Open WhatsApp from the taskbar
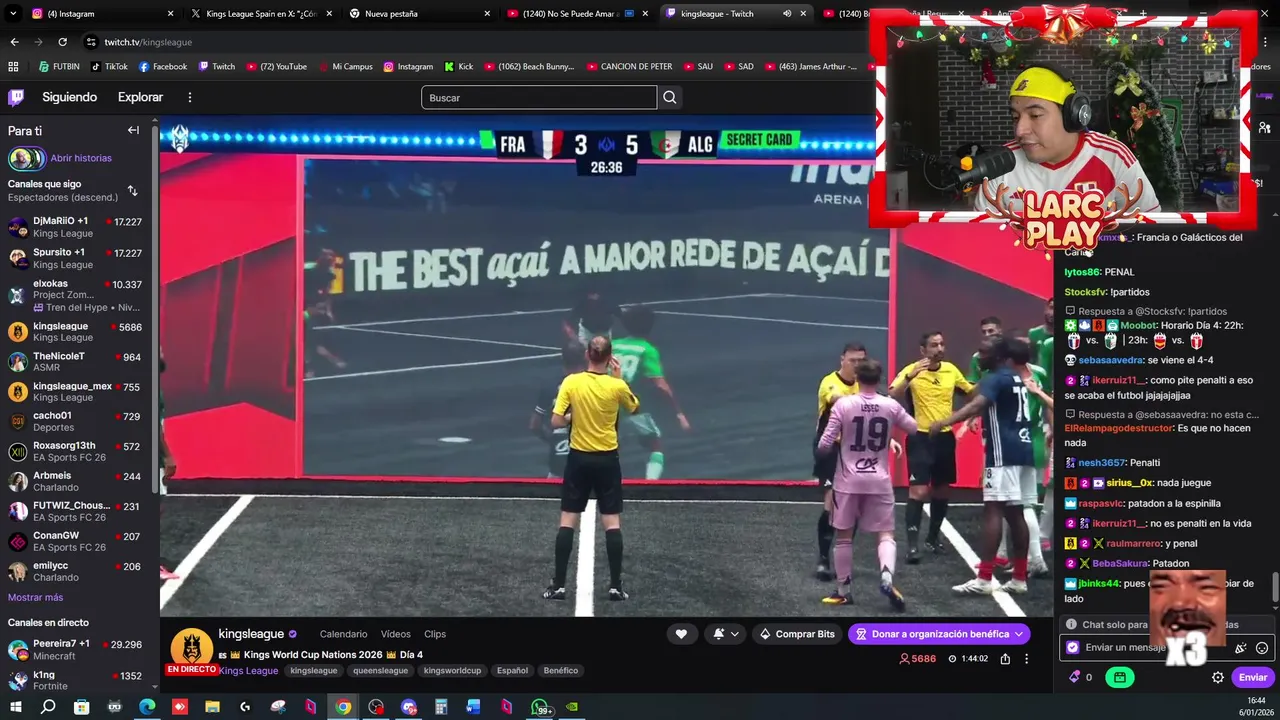This screenshot has width=1280, height=720. point(540,707)
